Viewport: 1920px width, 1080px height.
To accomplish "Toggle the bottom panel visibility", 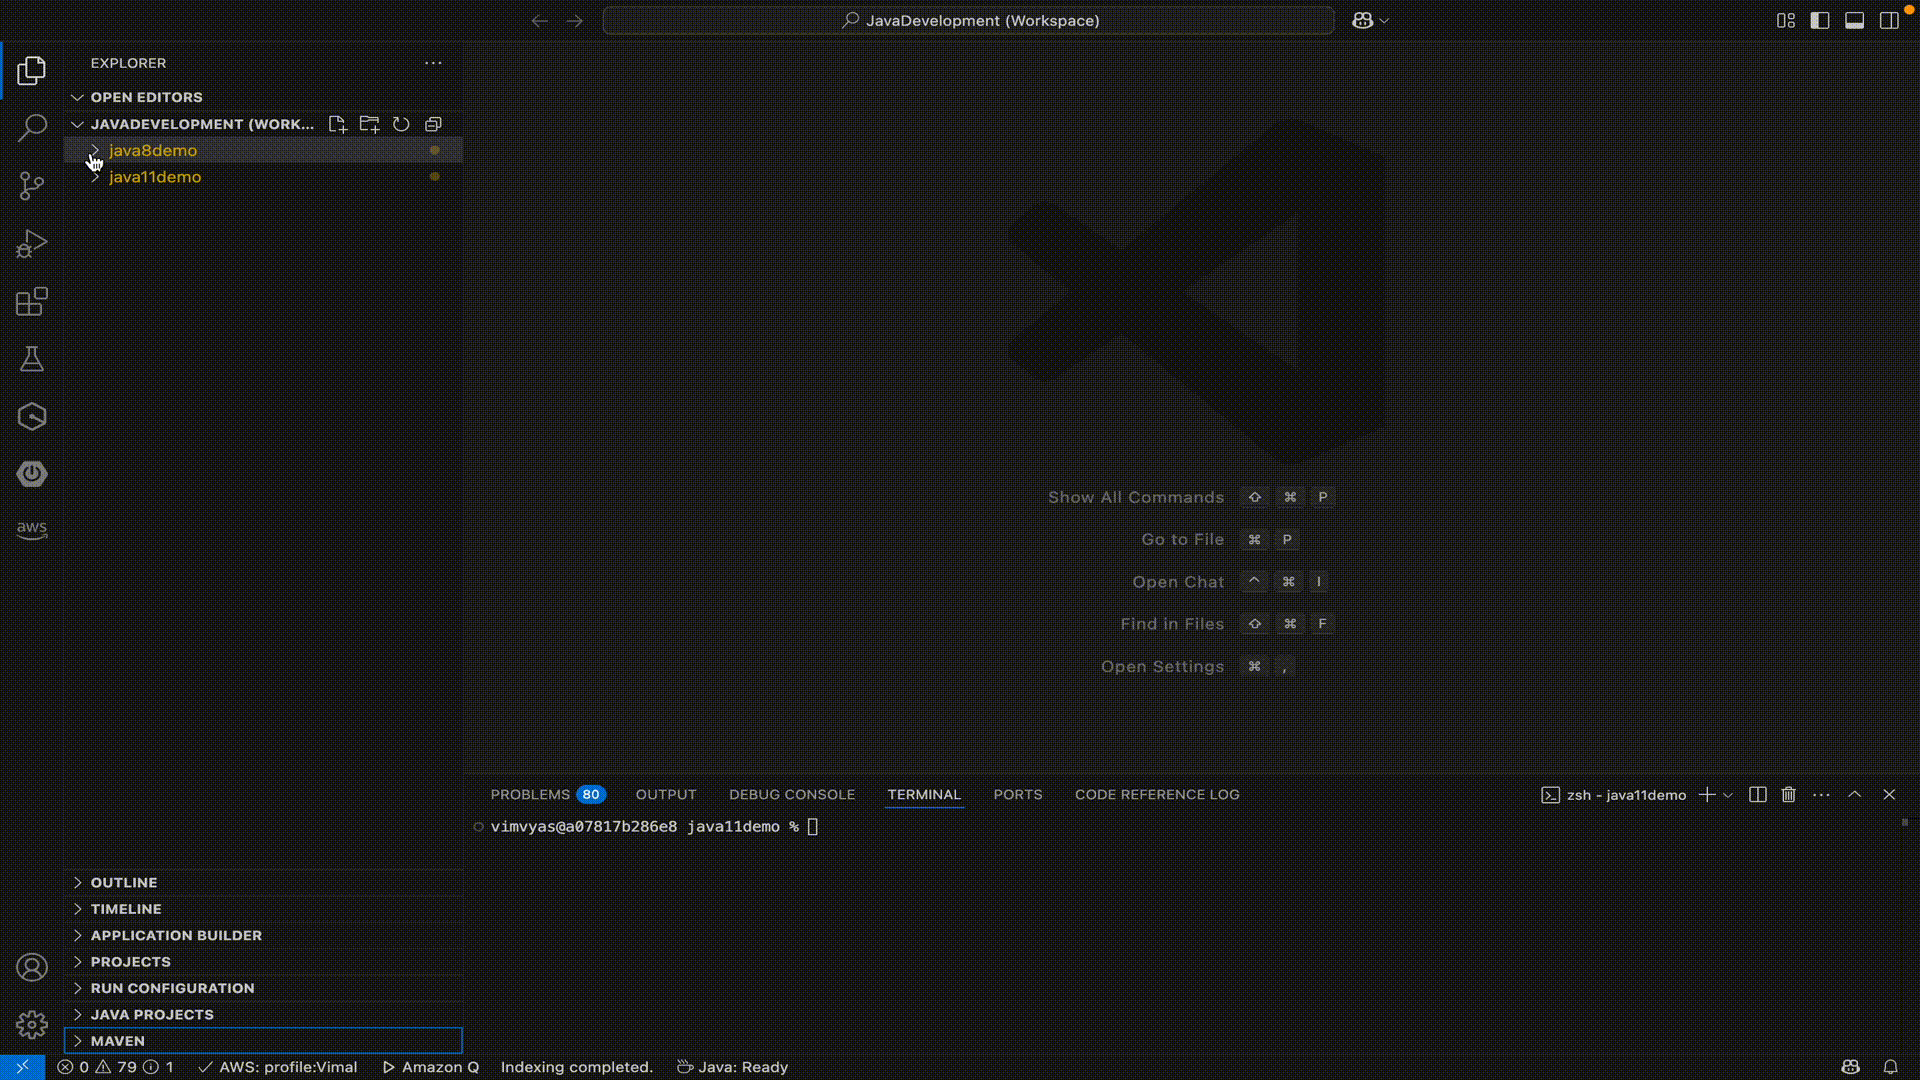I will pyautogui.click(x=1853, y=20).
